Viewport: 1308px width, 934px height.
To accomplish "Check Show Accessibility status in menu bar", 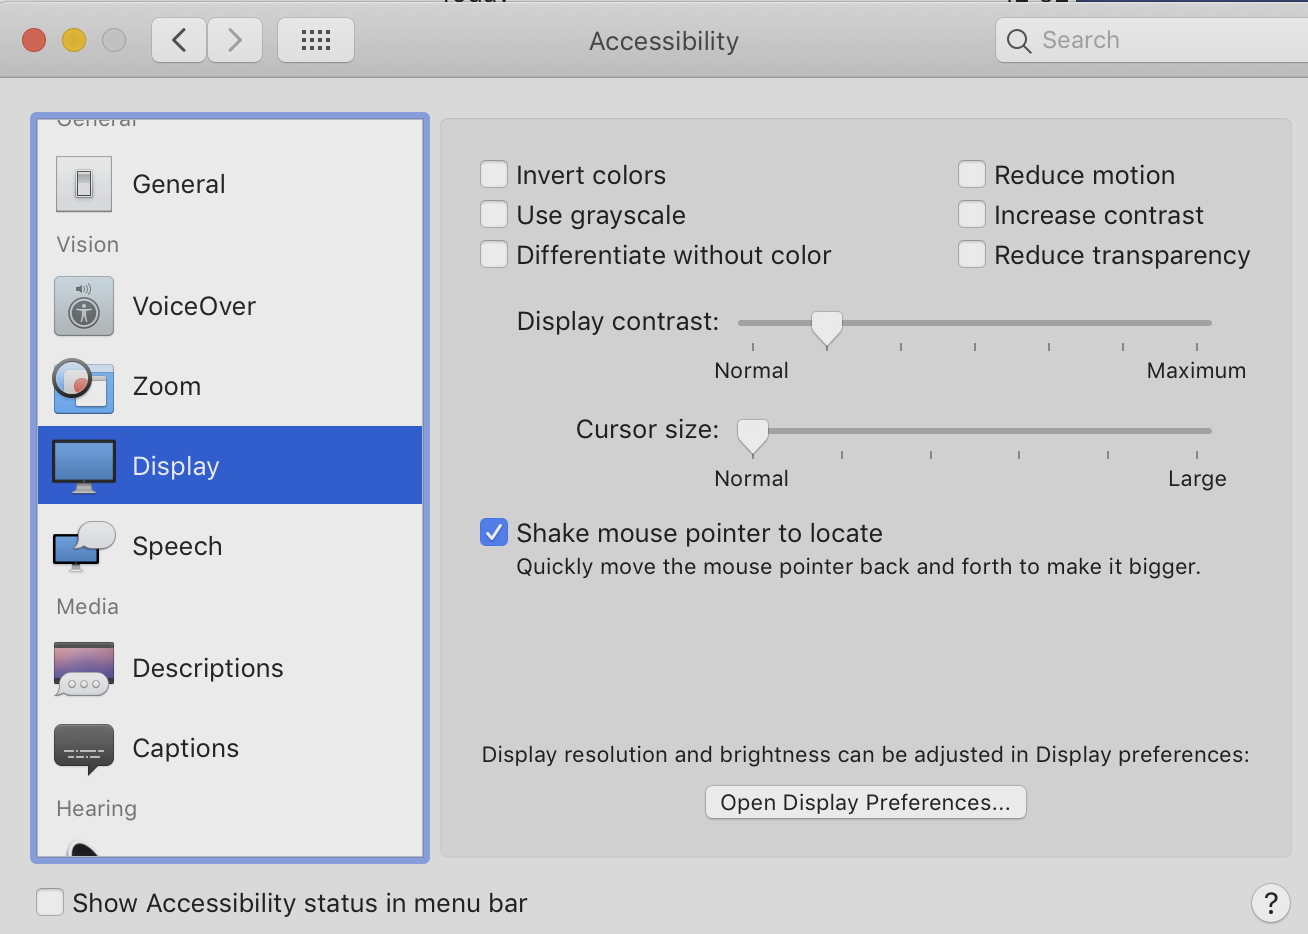I will click(50, 903).
